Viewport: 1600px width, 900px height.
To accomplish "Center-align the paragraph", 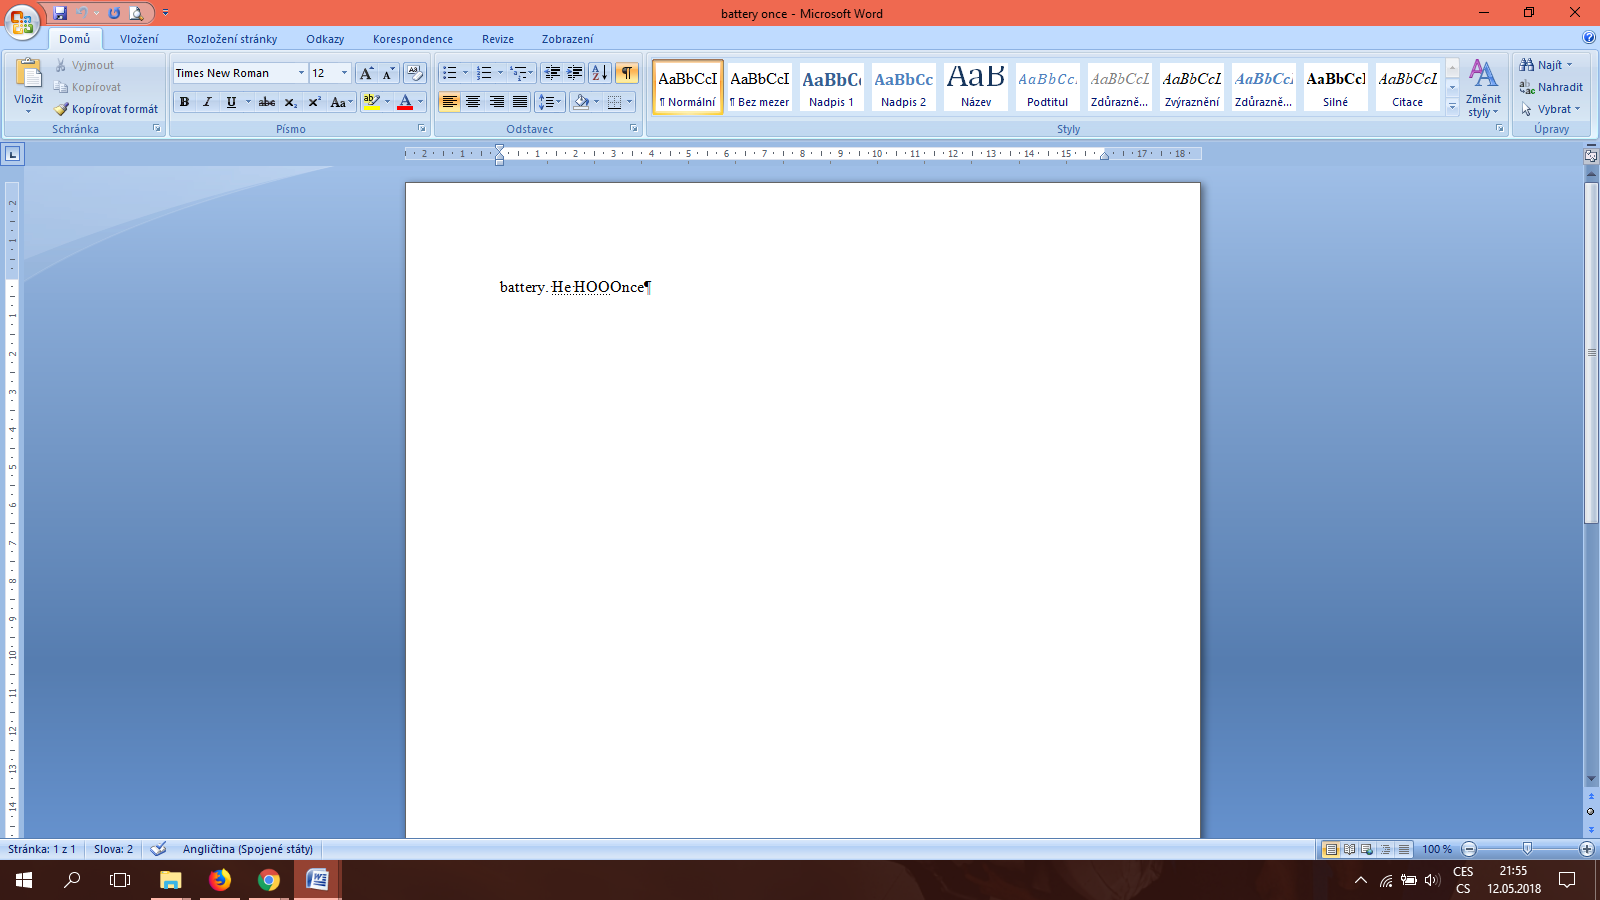I will click(x=473, y=102).
